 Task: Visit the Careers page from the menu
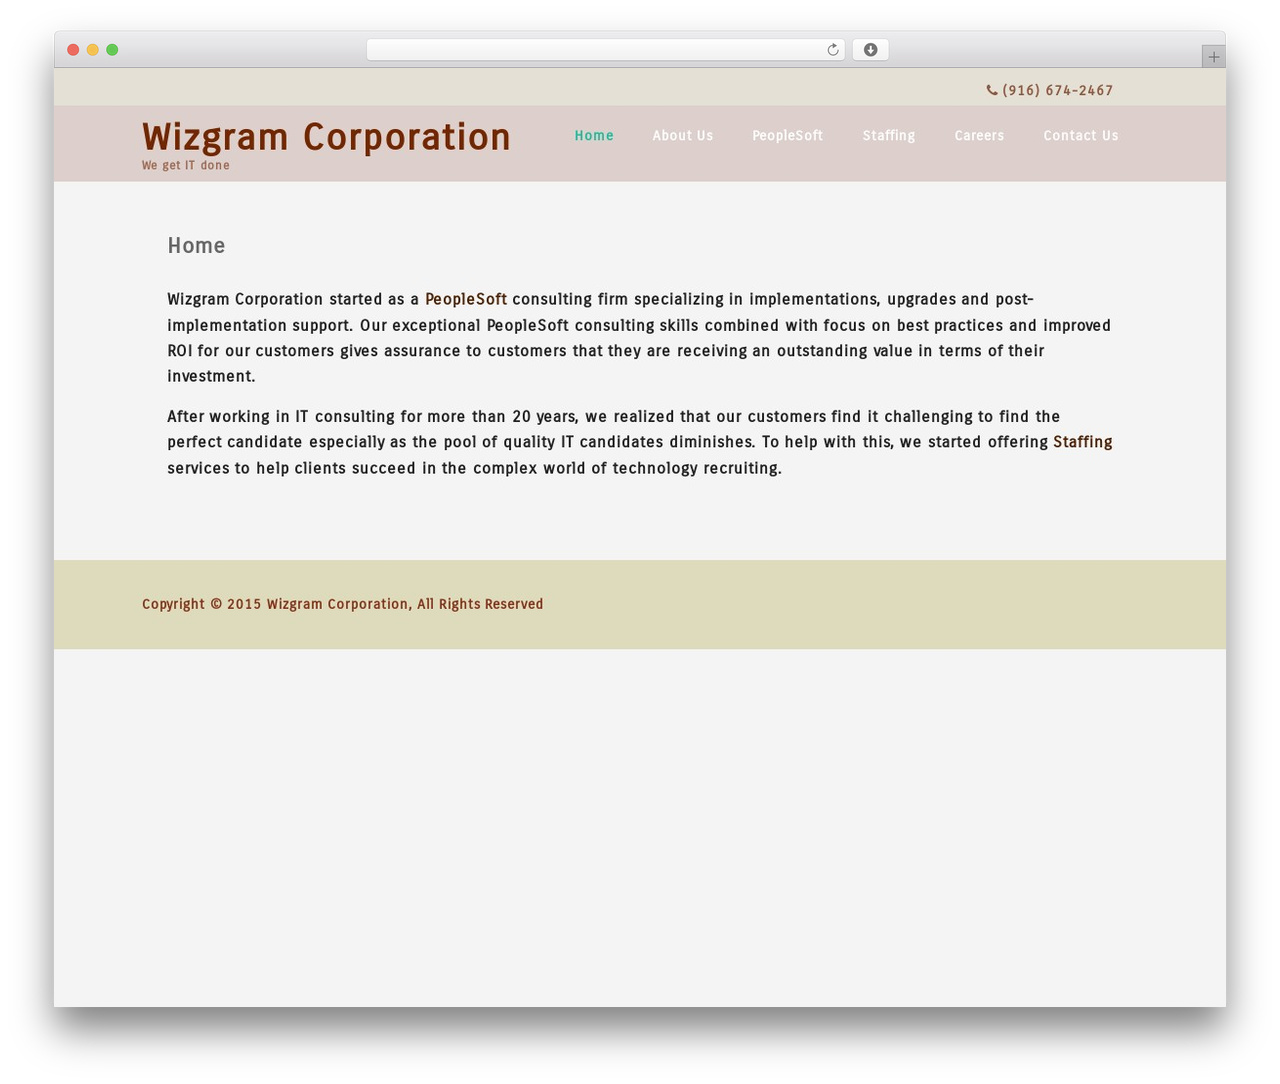click(979, 136)
